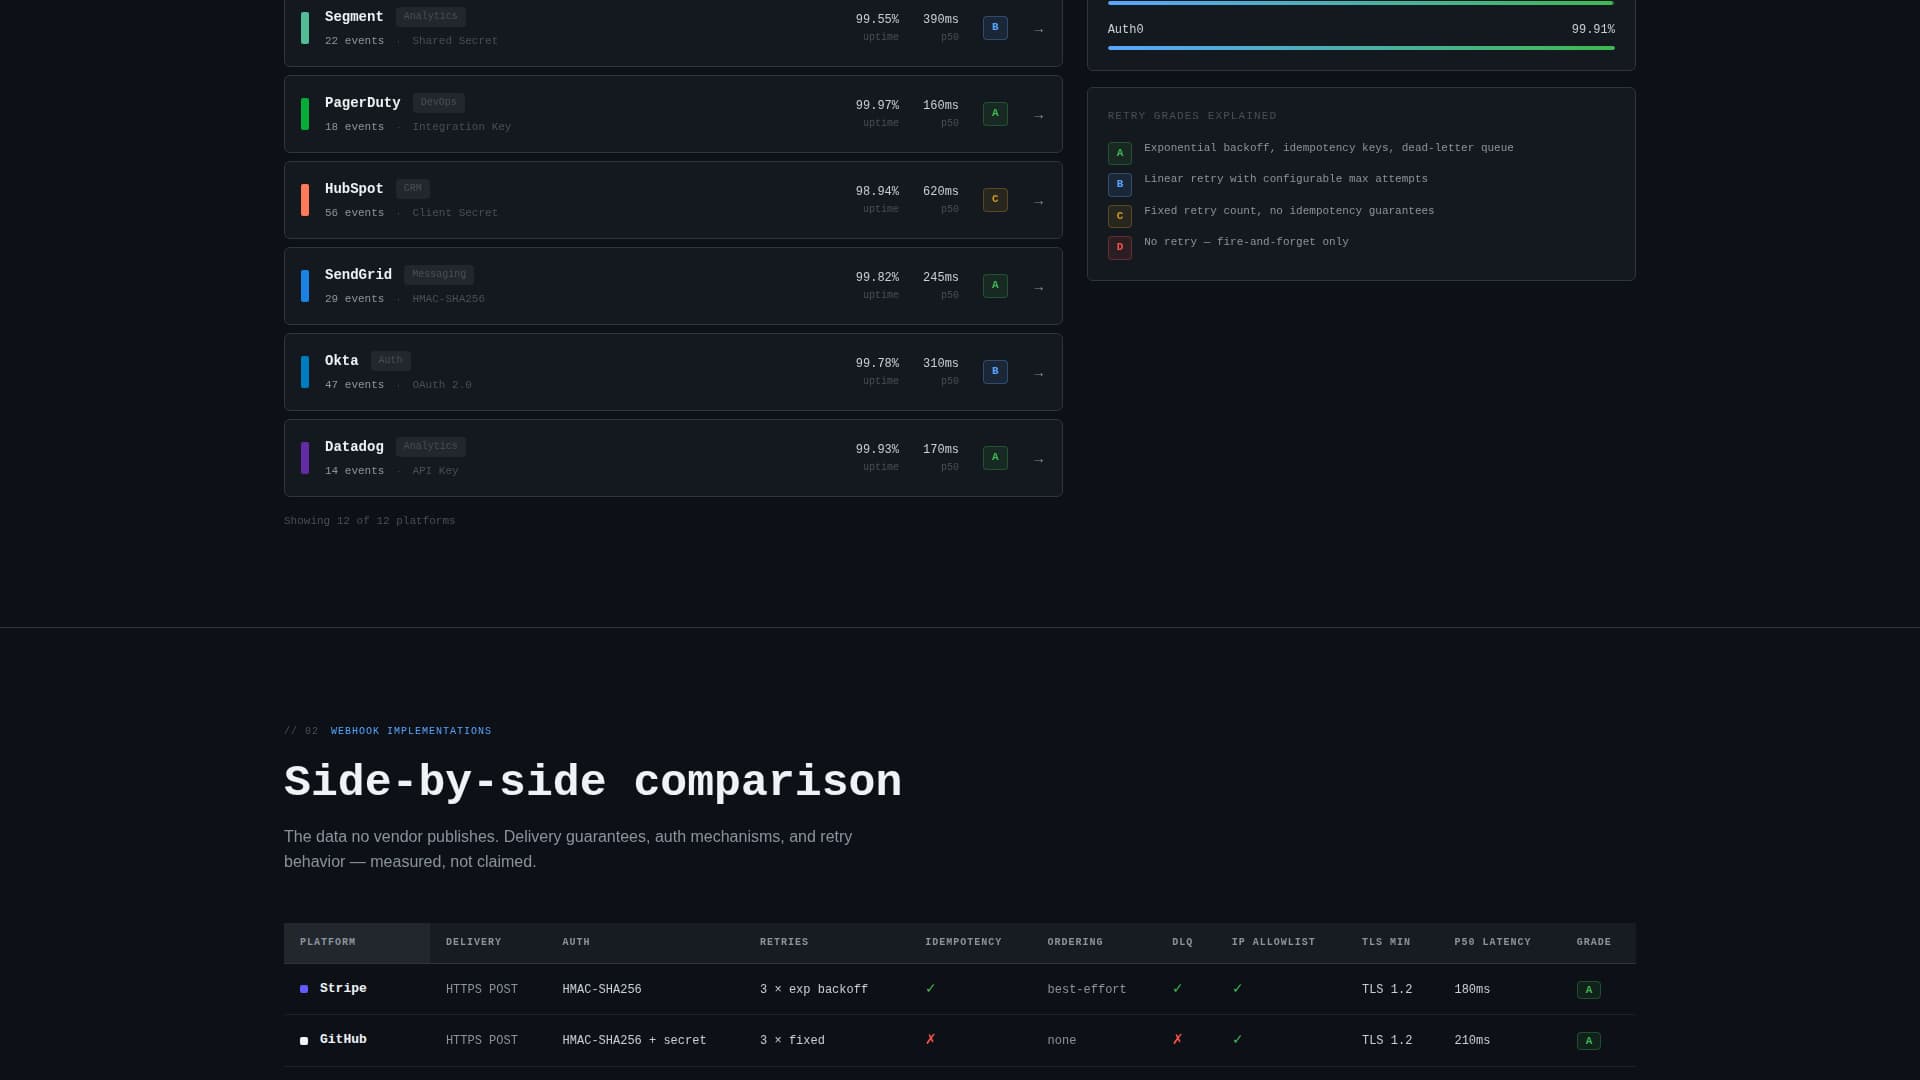Viewport: 1920px width, 1080px height.
Task: Sort table by Platform column header
Action: point(328,943)
